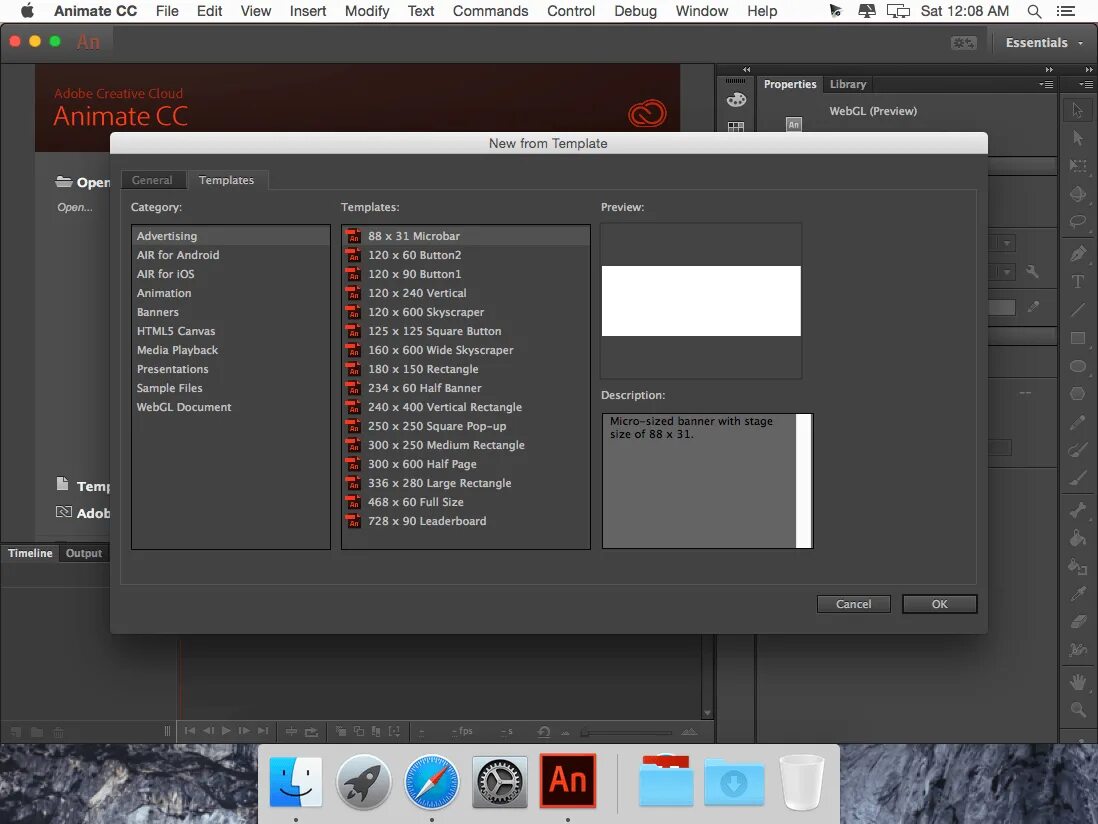Select the Eraser tool
Screen dimensions: 1098x824
click(1078, 622)
